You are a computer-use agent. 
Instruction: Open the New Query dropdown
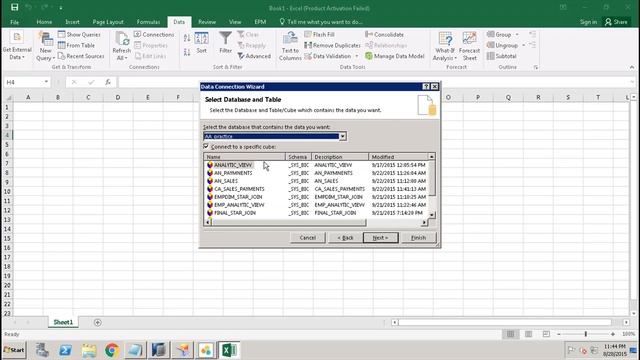tap(46, 47)
